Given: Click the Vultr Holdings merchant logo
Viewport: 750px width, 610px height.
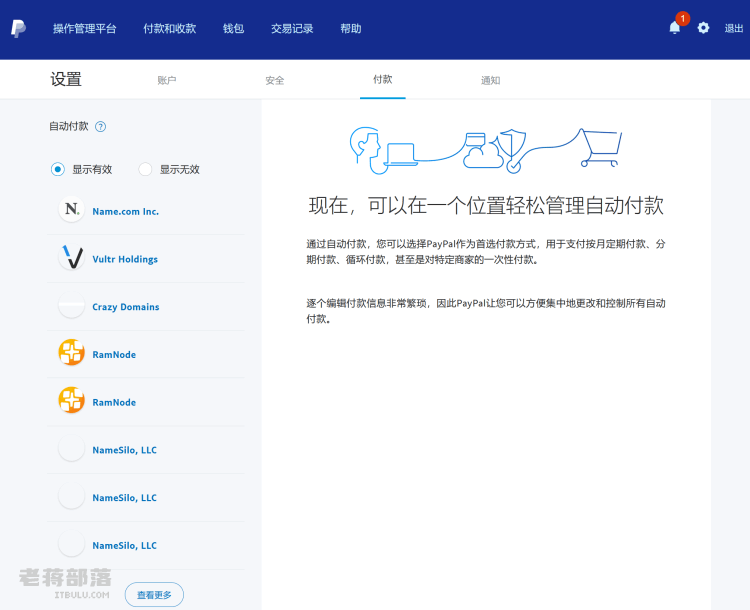Looking at the screenshot, I should 71,257.
